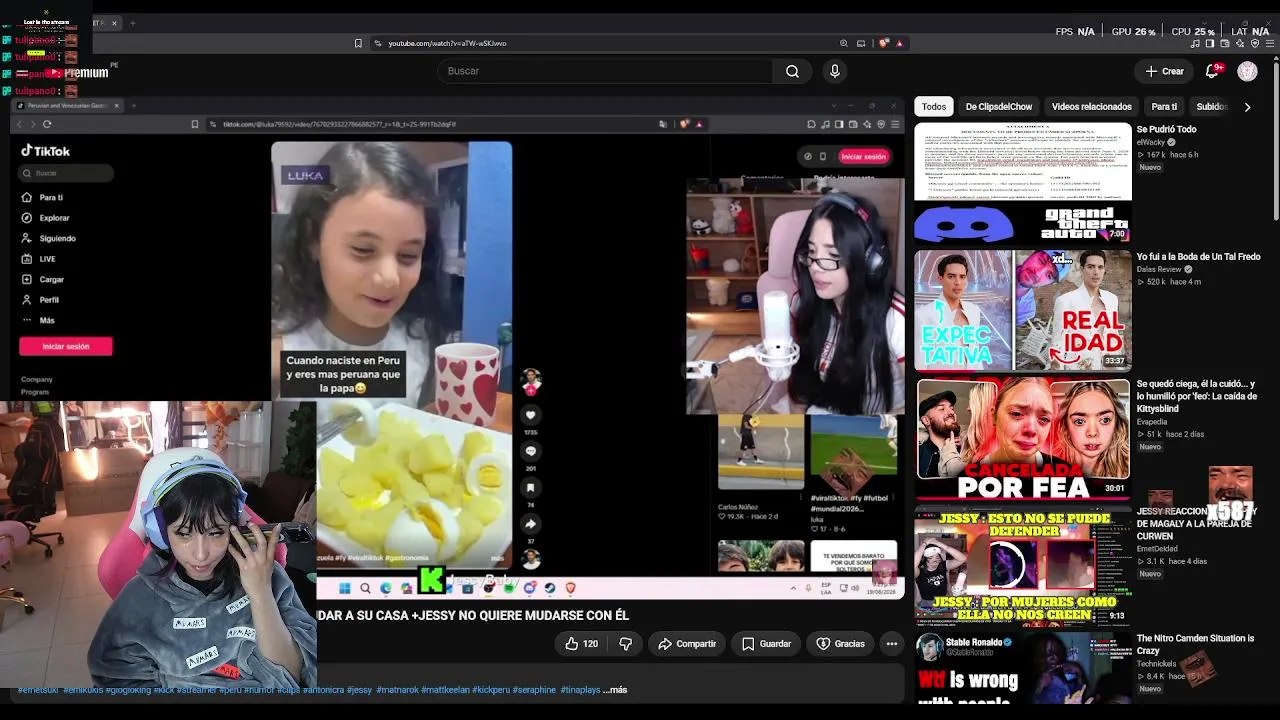Go back in the TikTok browser window
Screen dimensions: 1280x720
click(x=18, y=124)
